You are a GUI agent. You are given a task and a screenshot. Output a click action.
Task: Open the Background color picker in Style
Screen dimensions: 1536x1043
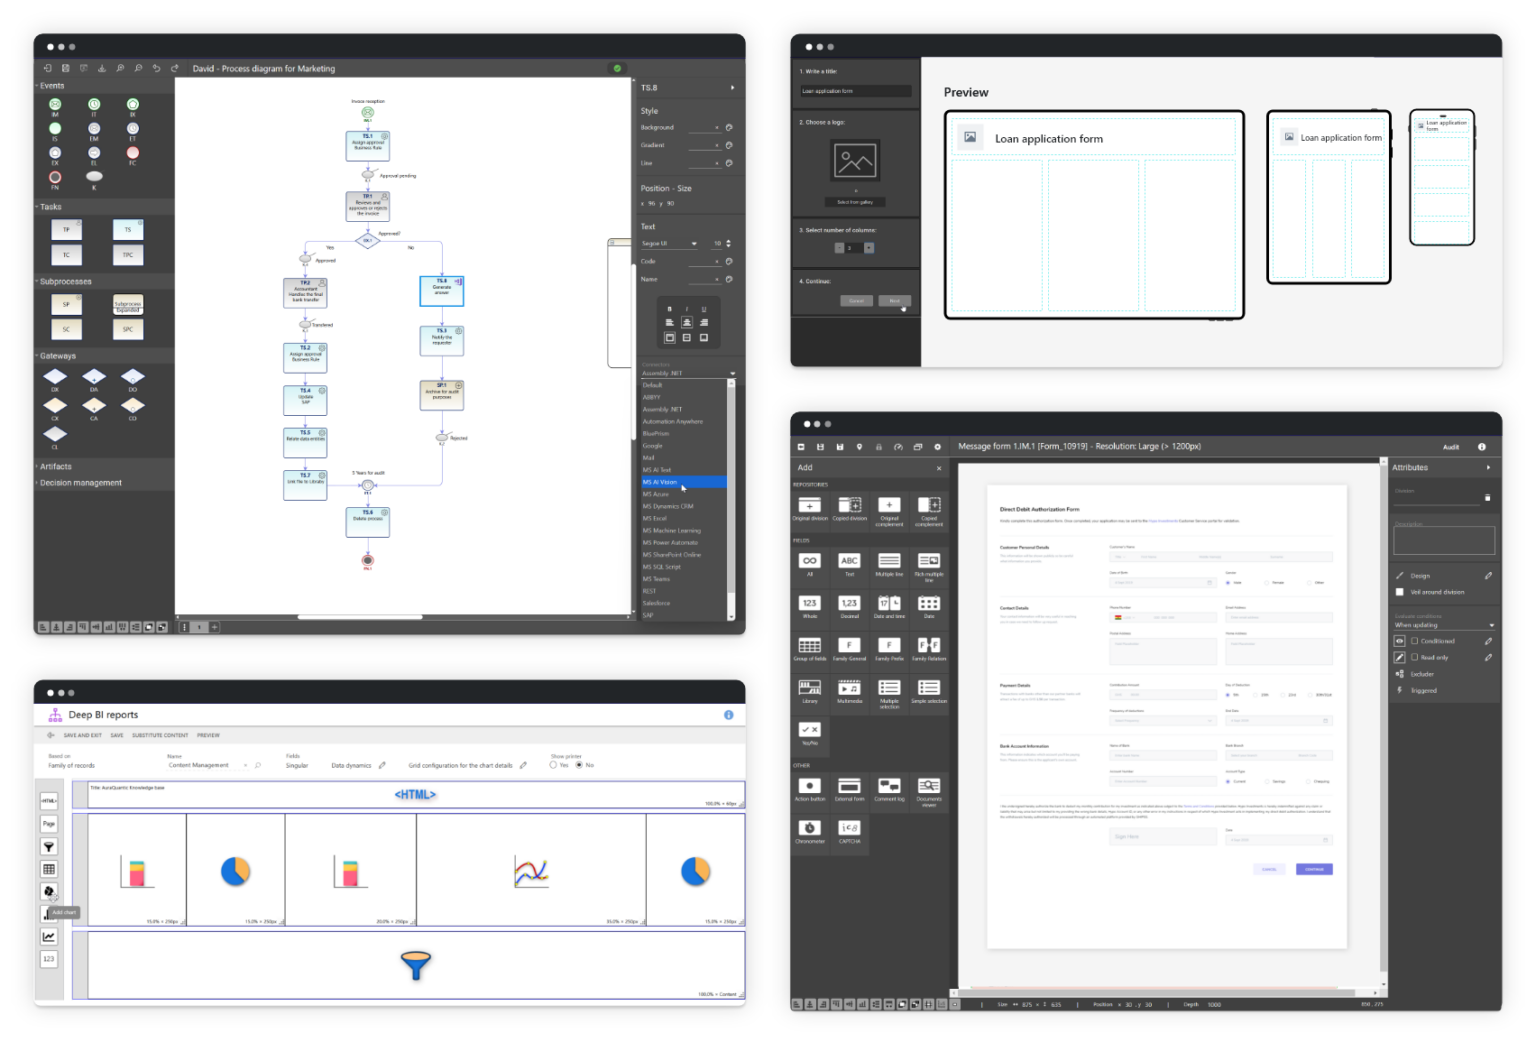[727, 127]
